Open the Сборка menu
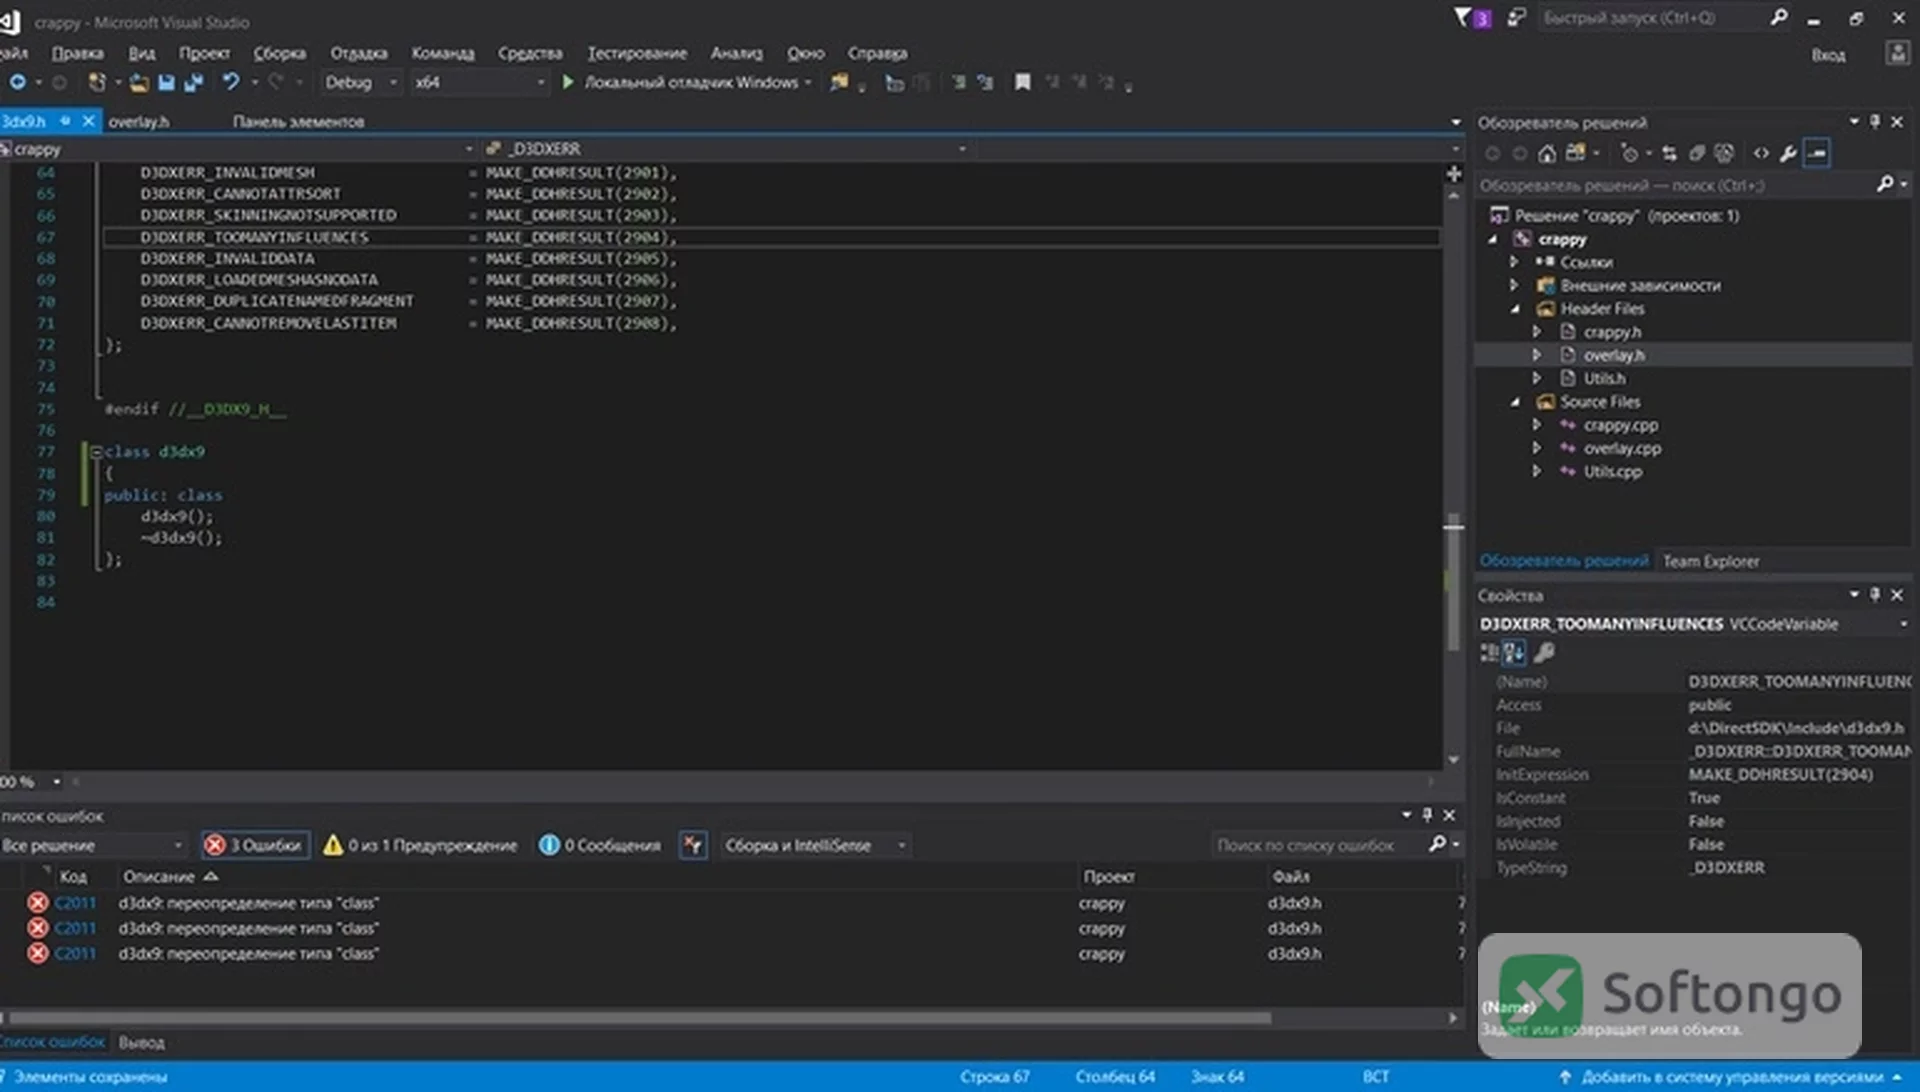 click(279, 53)
